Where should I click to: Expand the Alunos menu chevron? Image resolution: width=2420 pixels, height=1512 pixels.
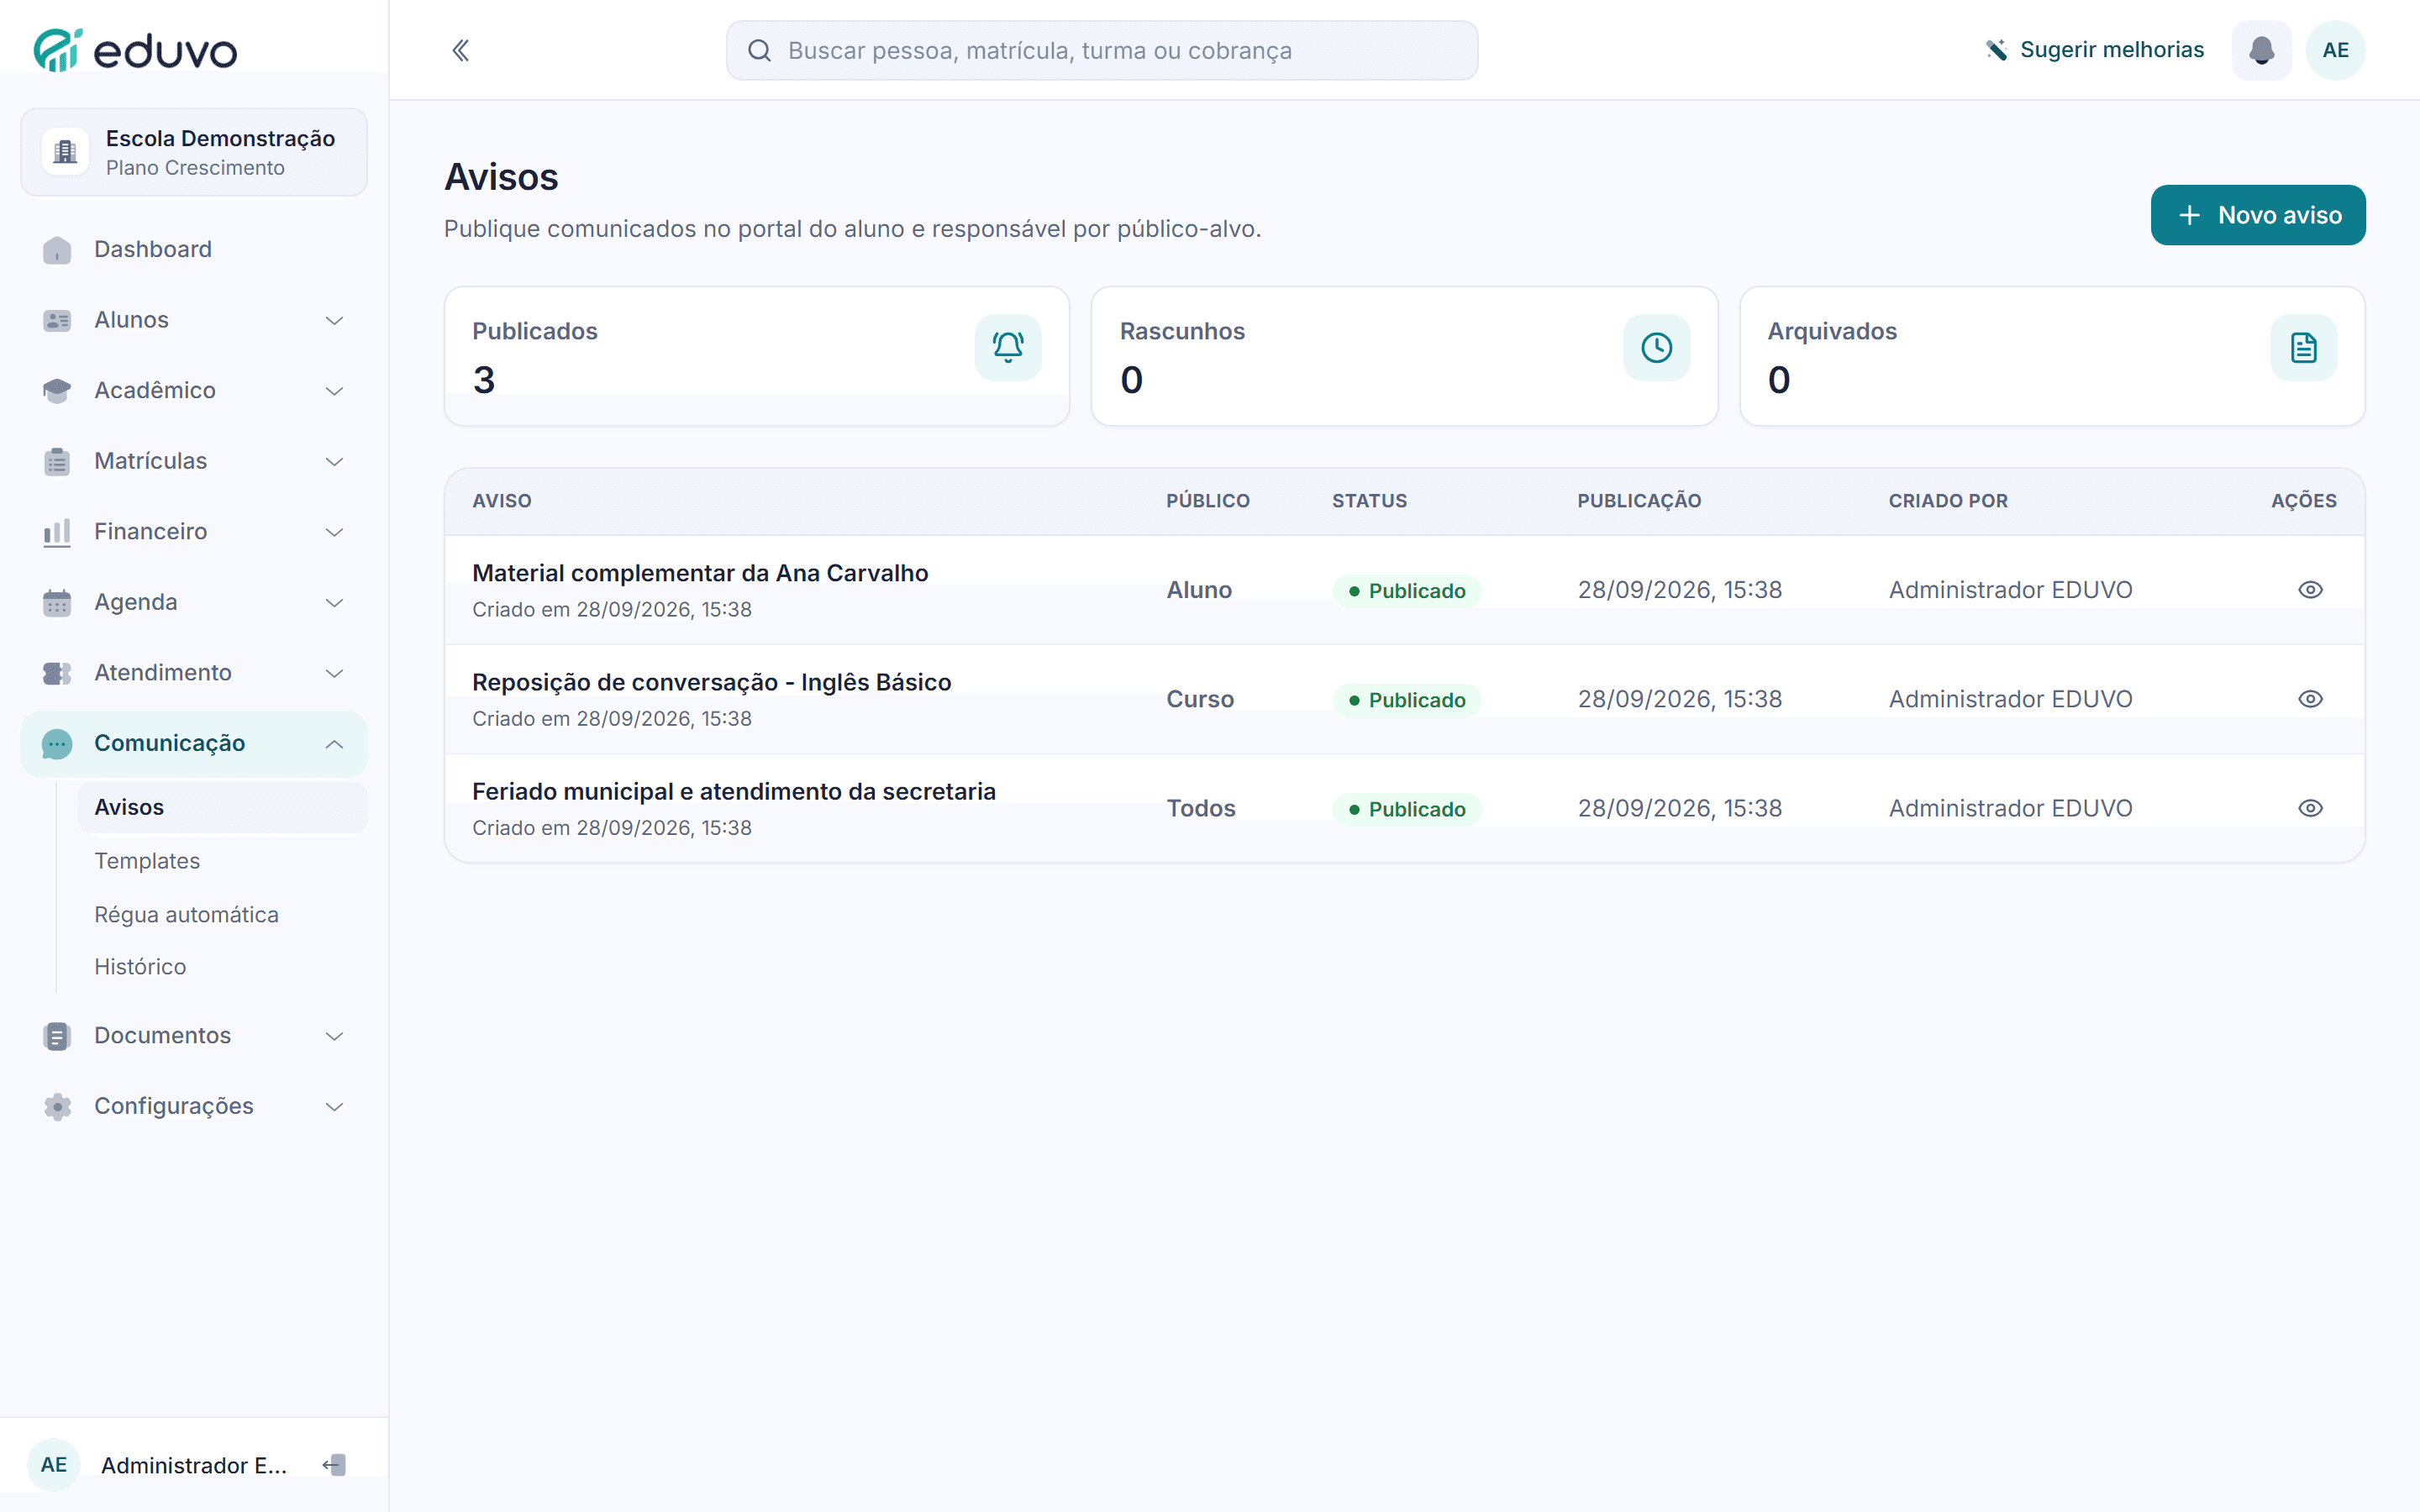click(334, 320)
